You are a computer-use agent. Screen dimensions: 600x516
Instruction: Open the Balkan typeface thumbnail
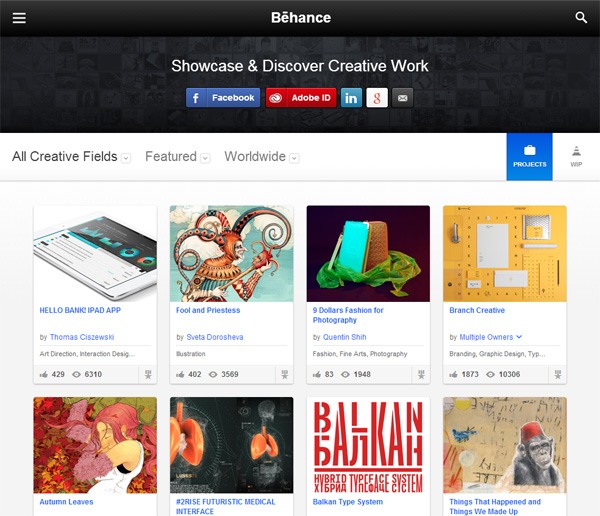click(368, 445)
